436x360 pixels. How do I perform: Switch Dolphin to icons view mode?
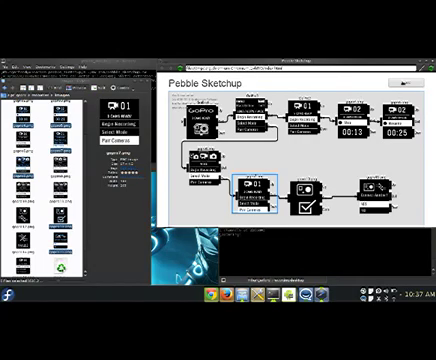pos(23,88)
